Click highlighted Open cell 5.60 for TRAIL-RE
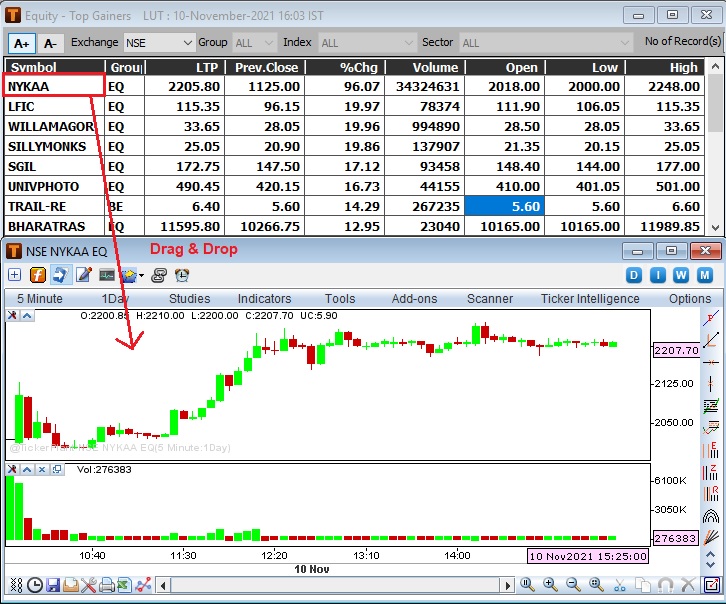726x604 pixels. (505, 206)
